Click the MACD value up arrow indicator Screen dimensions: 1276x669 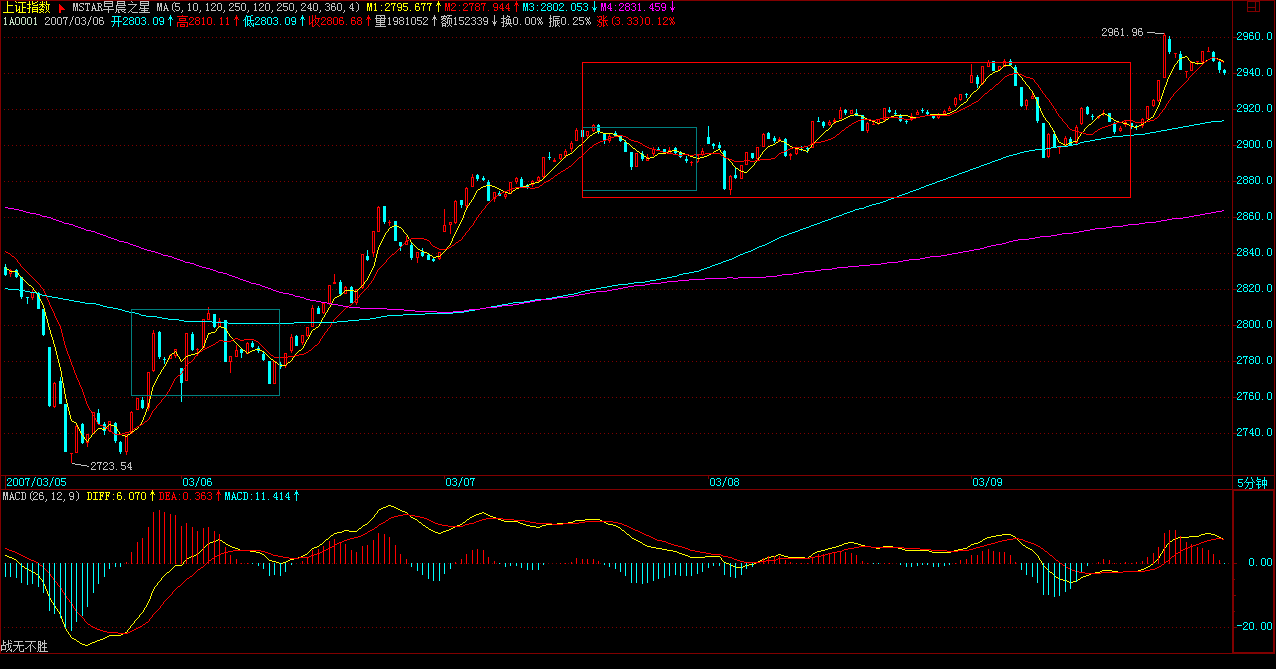point(296,496)
